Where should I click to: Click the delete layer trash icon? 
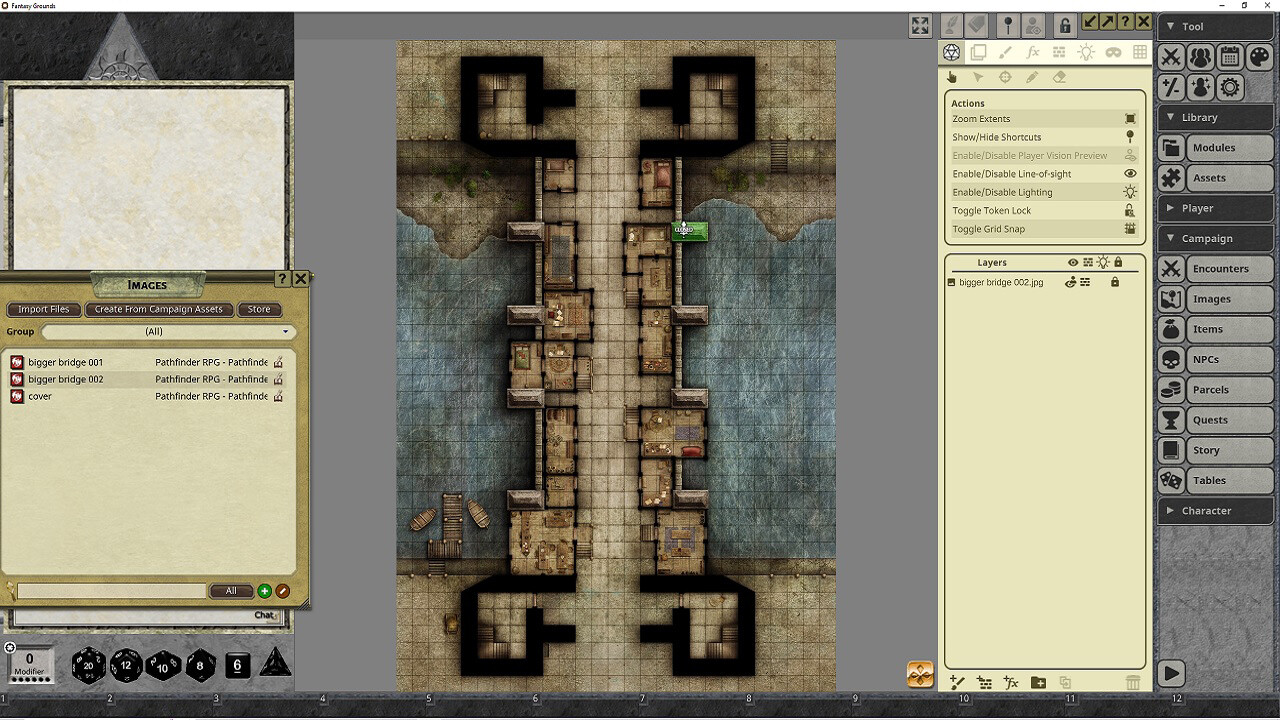click(x=1132, y=682)
